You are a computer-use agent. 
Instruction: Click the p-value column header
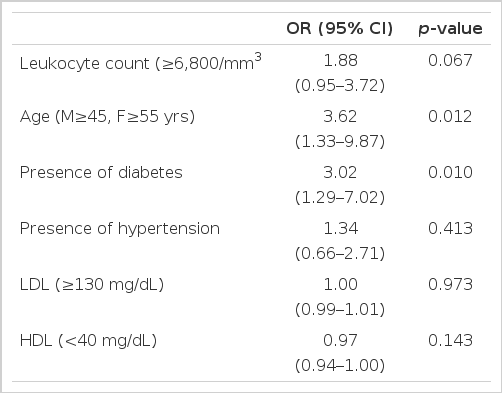[450, 29]
